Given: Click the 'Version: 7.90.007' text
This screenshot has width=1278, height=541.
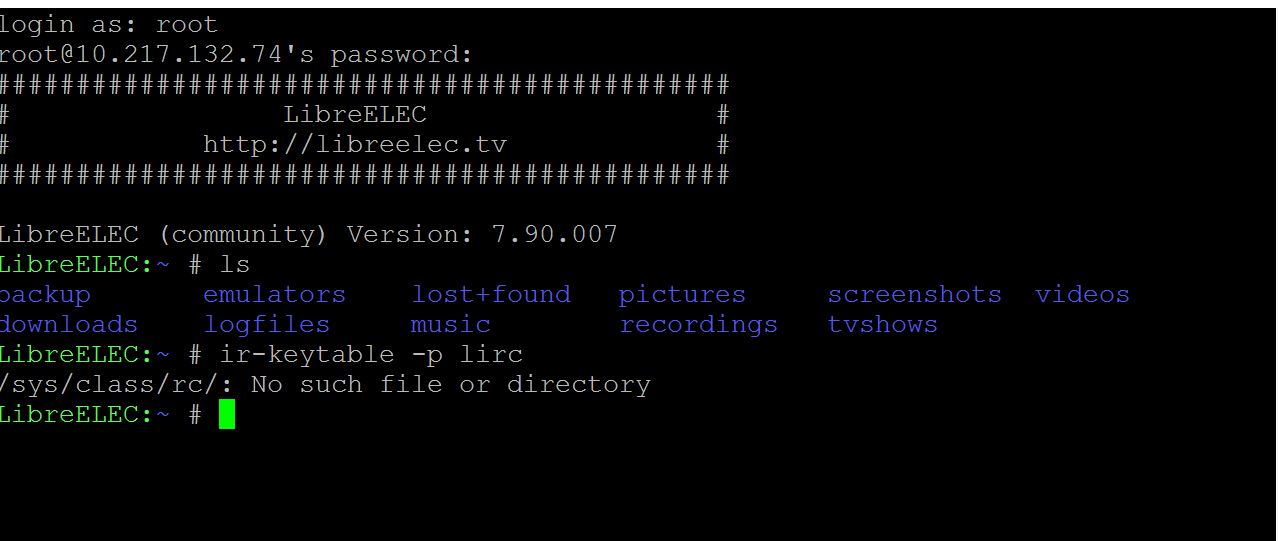Looking at the screenshot, I should [x=482, y=235].
